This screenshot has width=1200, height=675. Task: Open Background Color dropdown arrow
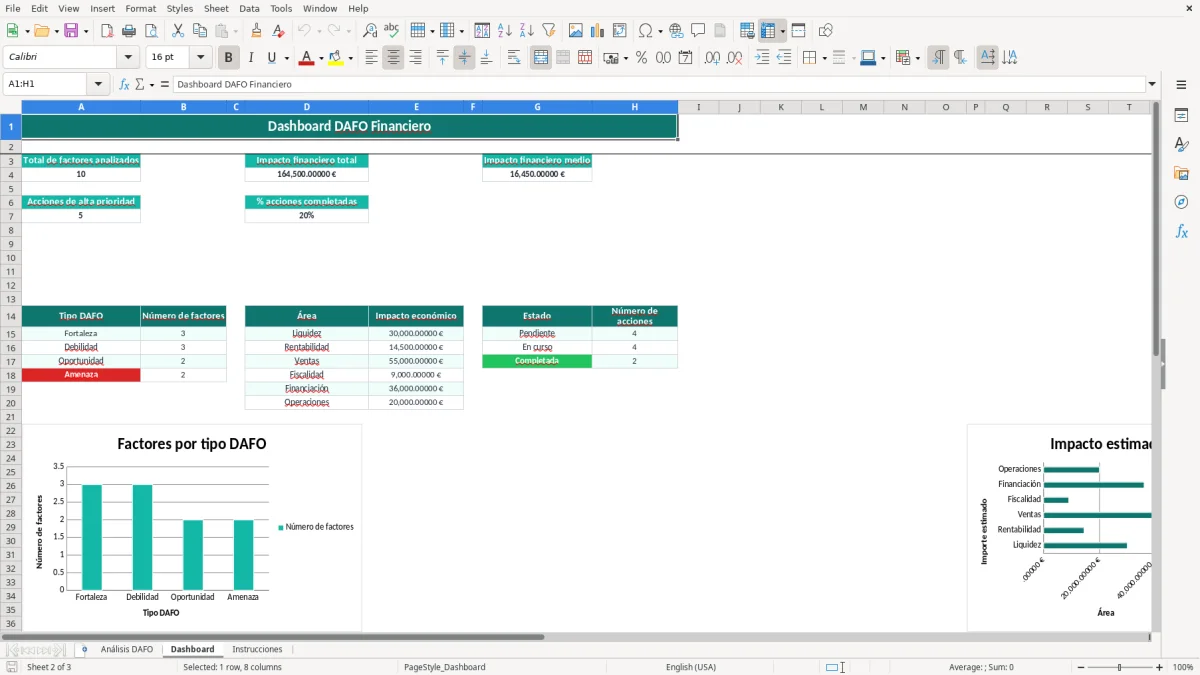click(350, 58)
